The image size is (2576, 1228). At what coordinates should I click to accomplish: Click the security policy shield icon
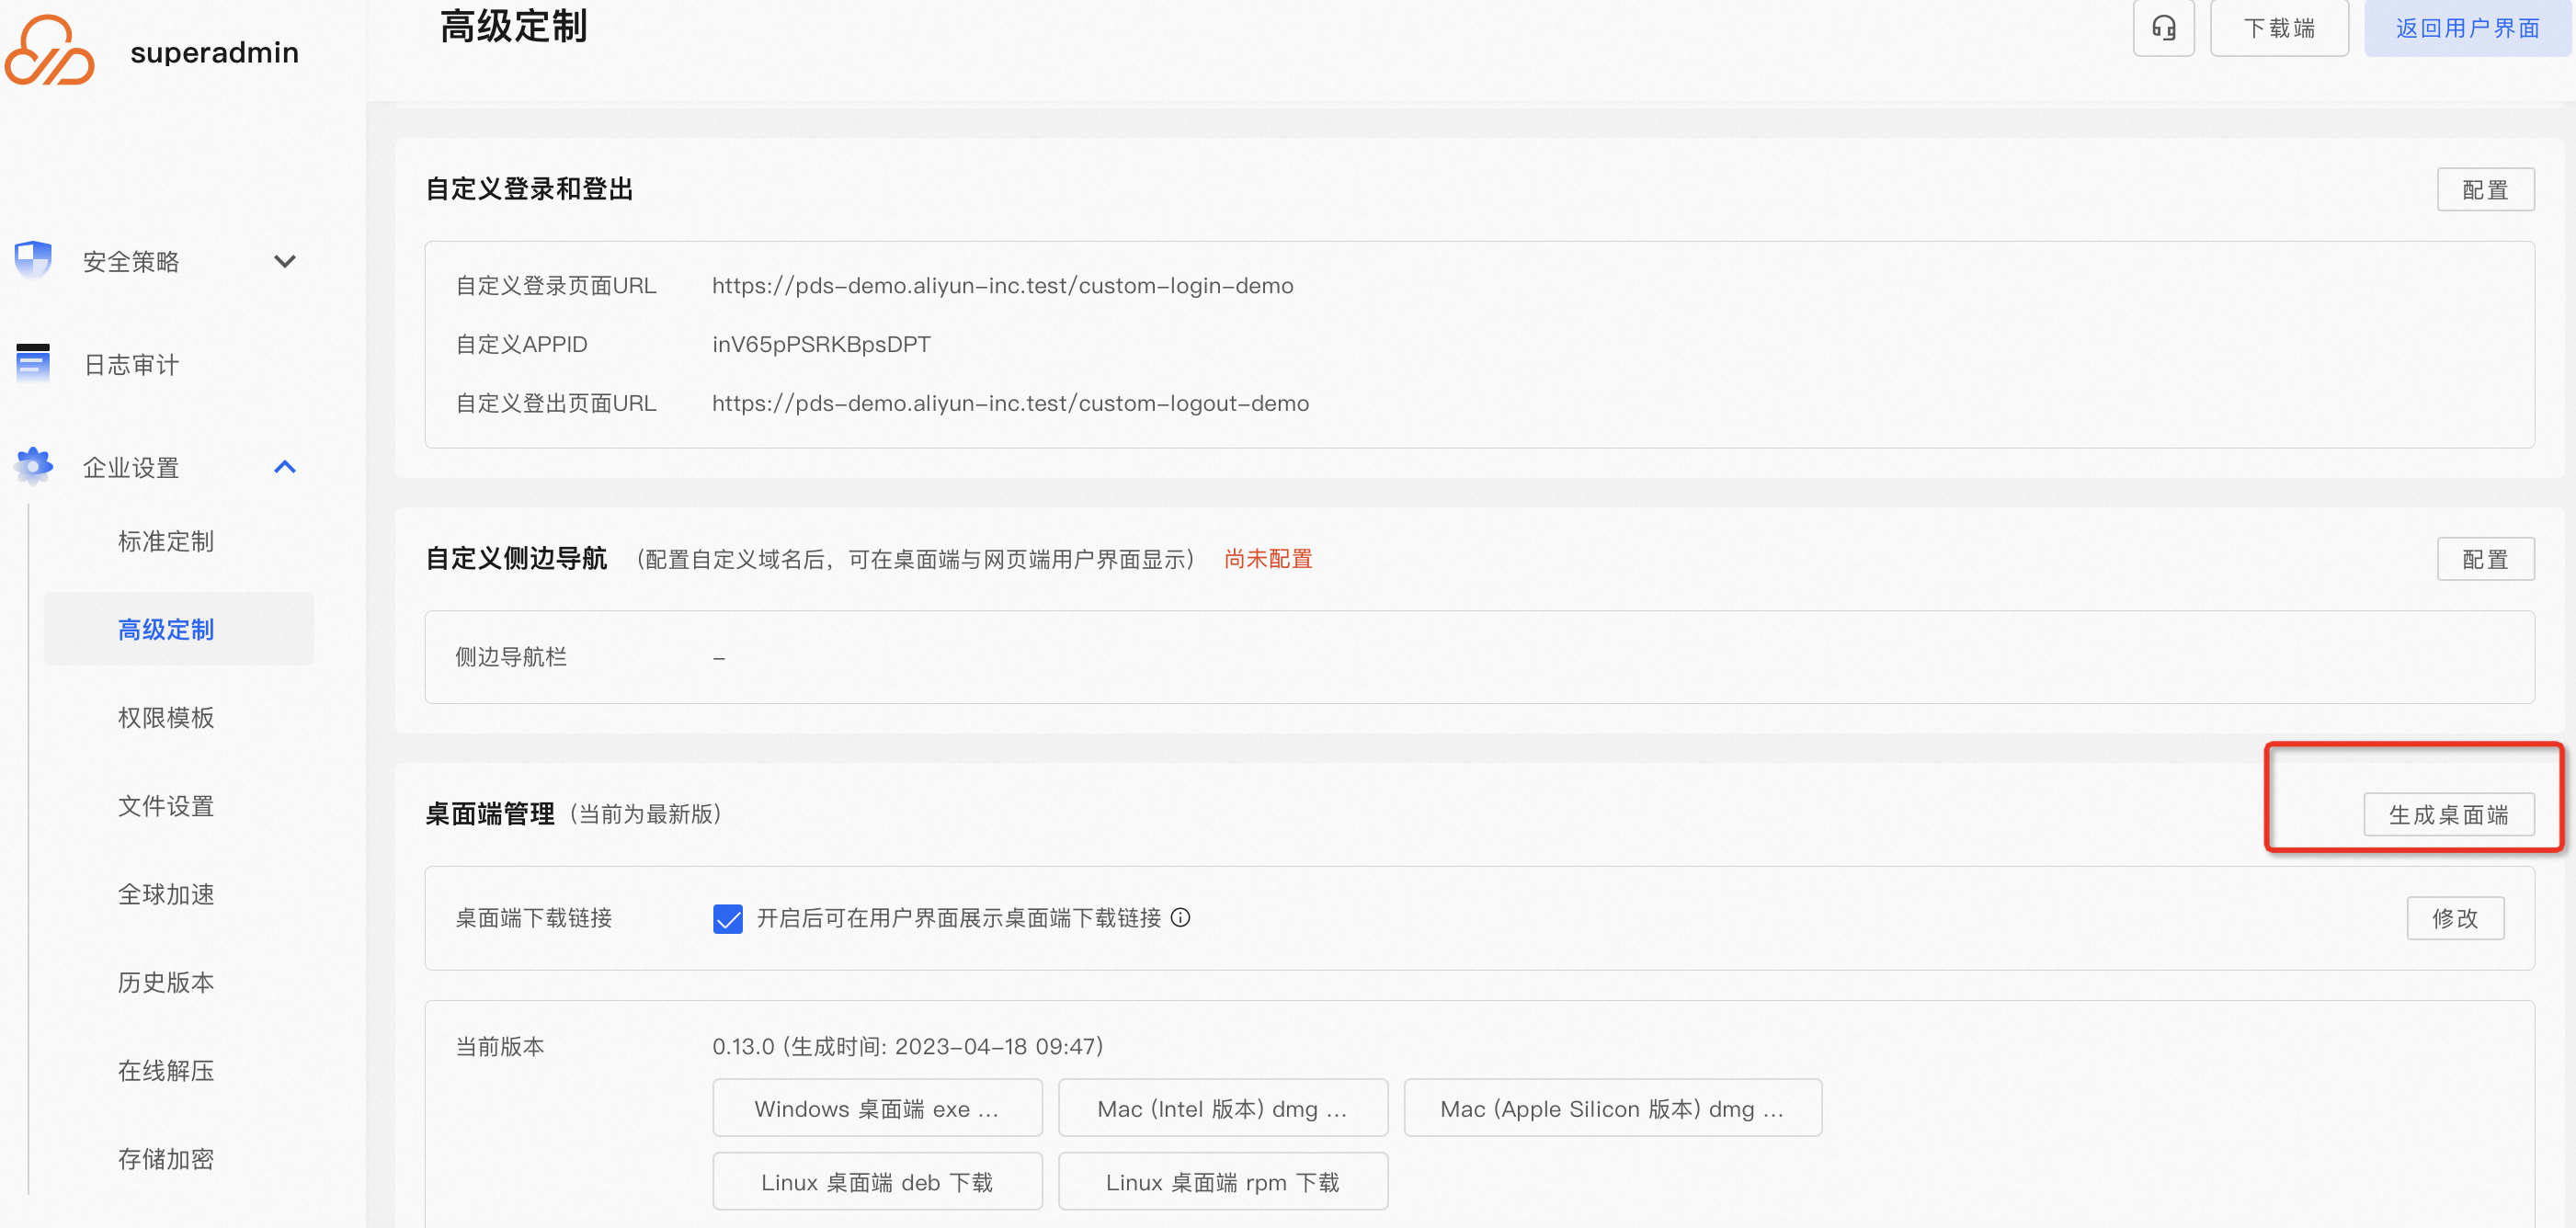click(33, 260)
